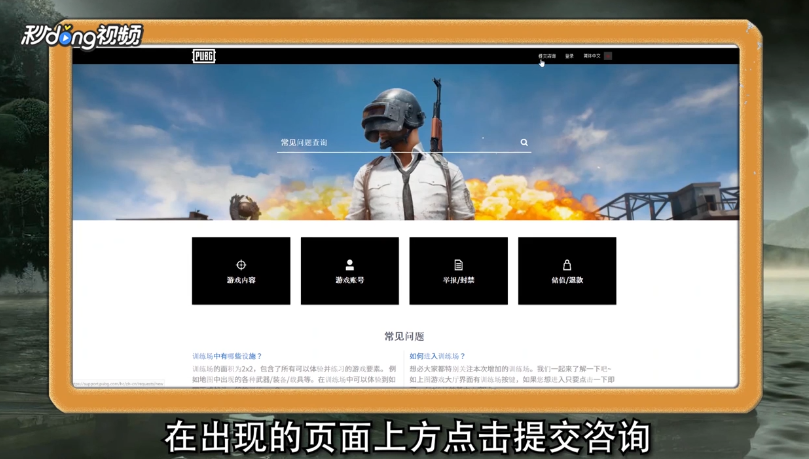809x459 pixels.
Task: Open the 游戏内容 category tile
Action: coord(241,271)
